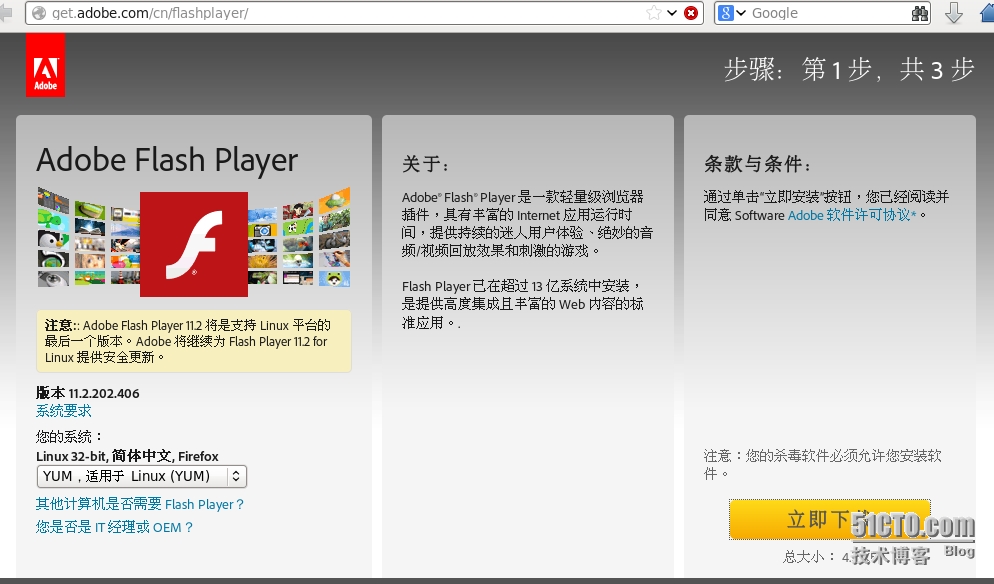The width and height of the screenshot is (994, 584).
Task: Click the 步骤: 第1步, 共3步 text
Action: coord(849,69)
